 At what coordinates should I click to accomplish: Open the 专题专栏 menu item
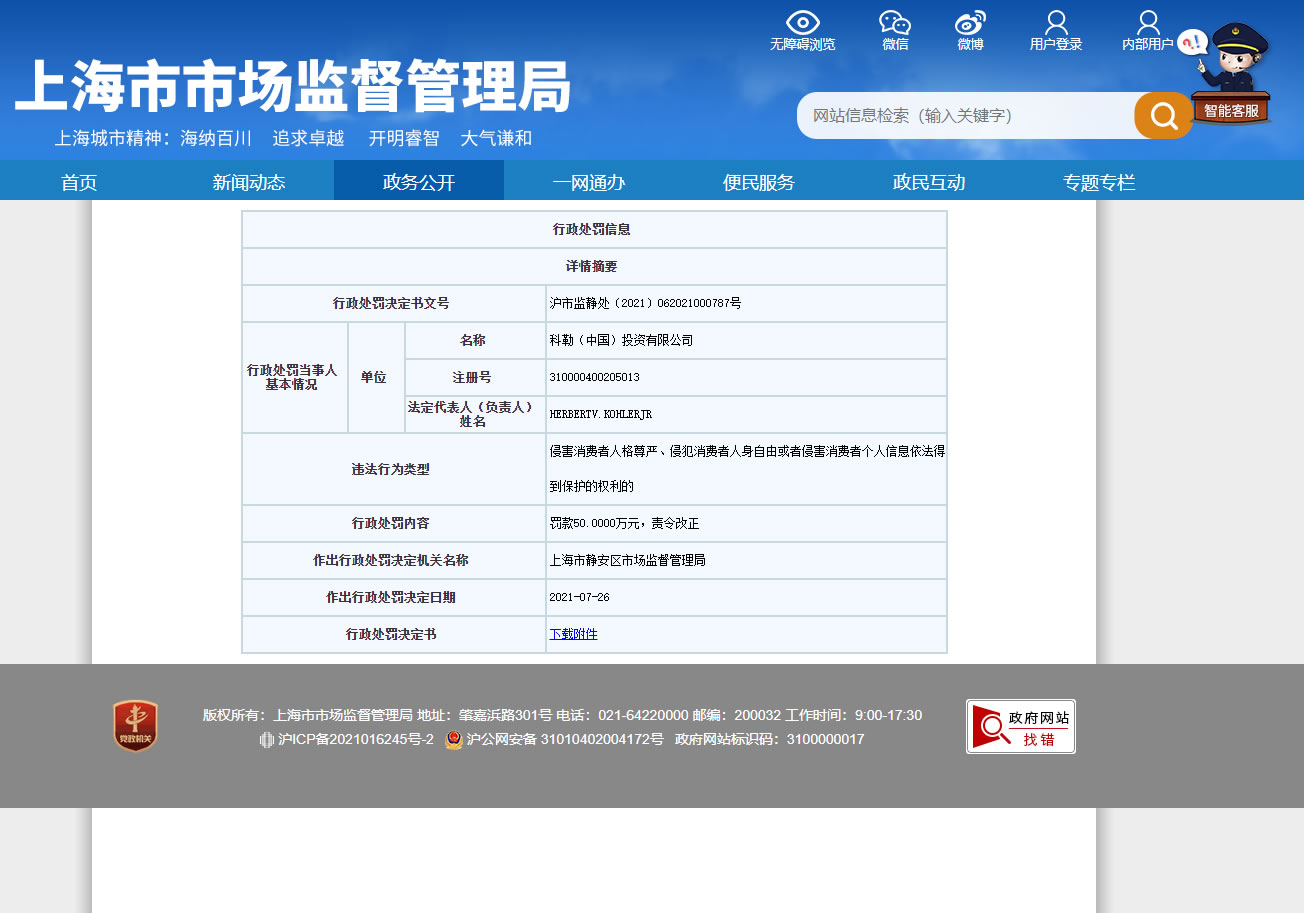pos(1099,182)
